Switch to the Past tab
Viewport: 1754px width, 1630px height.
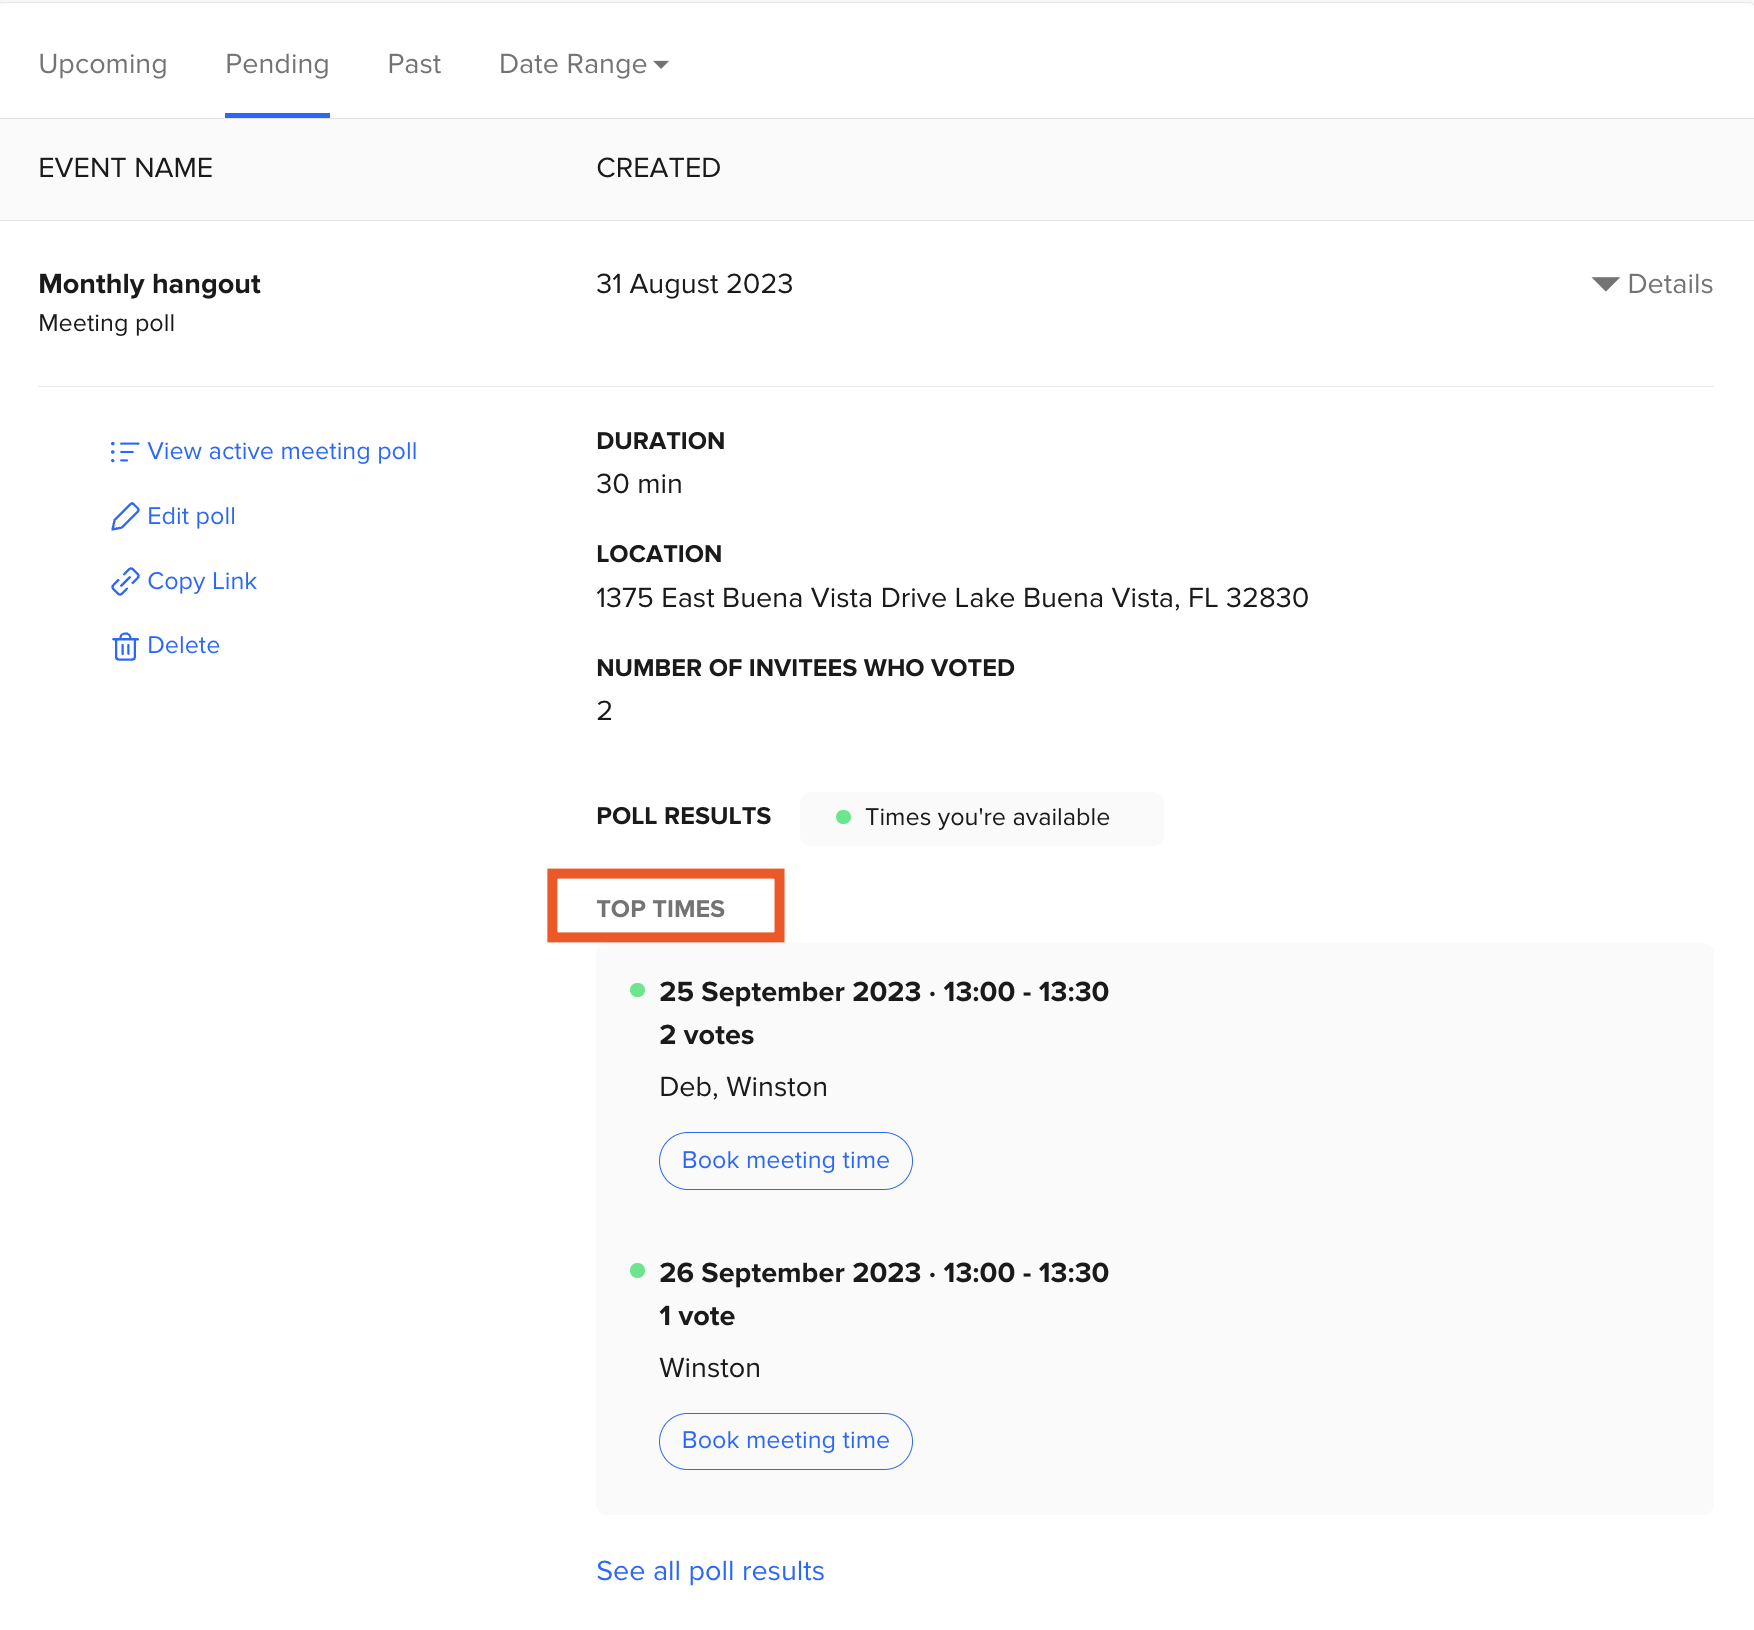click(x=414, y=64)
